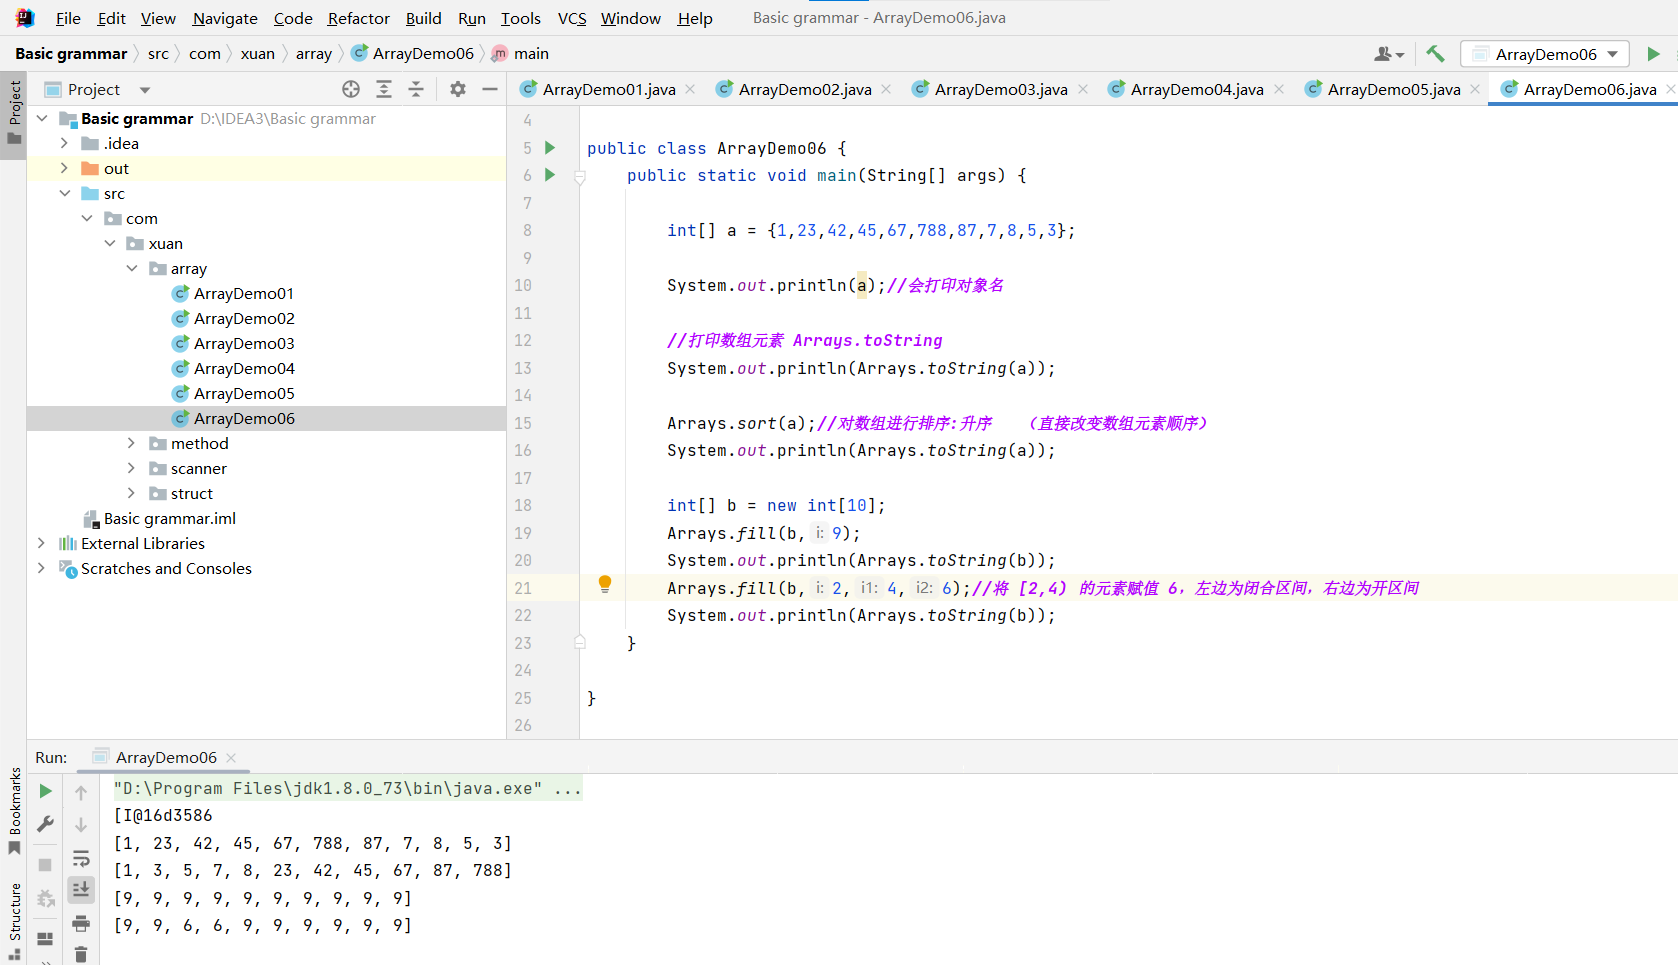Open the File menu
Screen dimensions: 1678x965
(x=68, y=18)
